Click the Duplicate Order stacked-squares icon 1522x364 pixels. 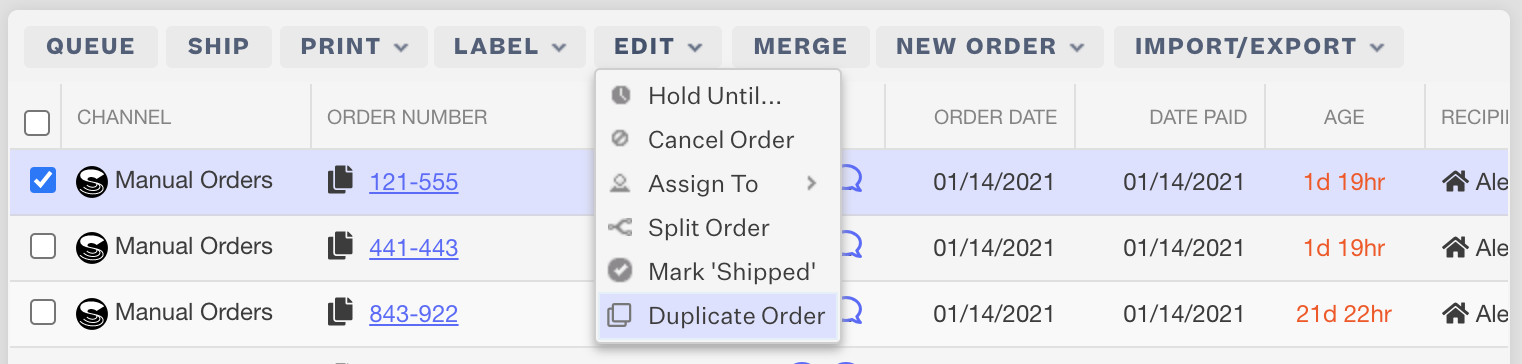click(x=620, y=315)
